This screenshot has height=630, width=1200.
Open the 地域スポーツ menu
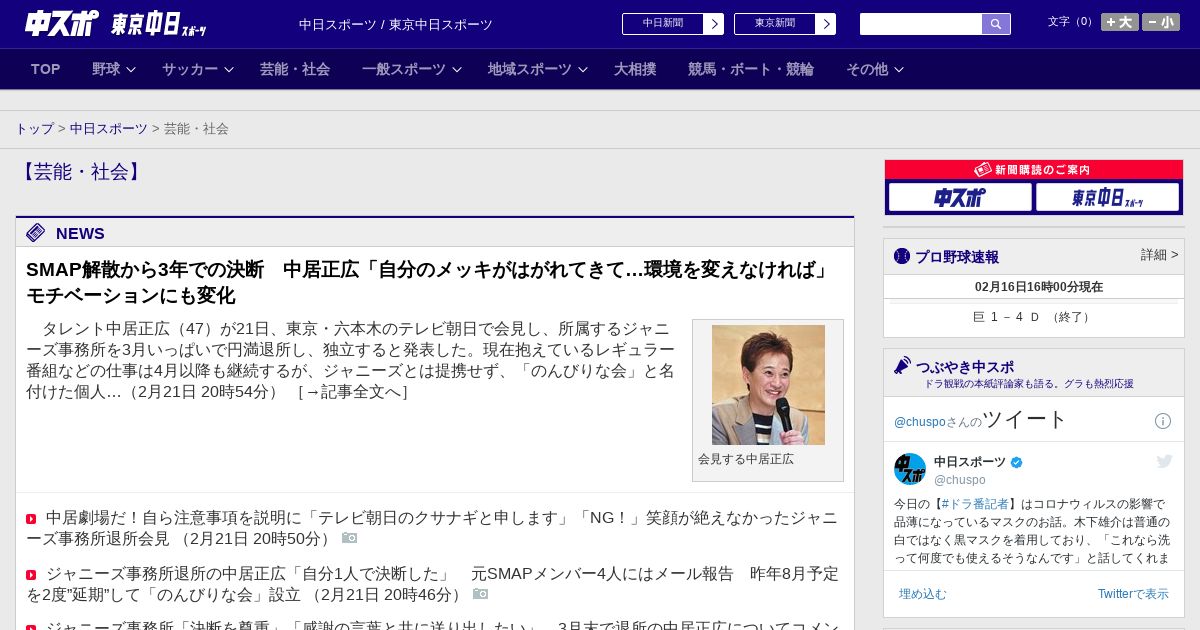click(x=530, y=69)
